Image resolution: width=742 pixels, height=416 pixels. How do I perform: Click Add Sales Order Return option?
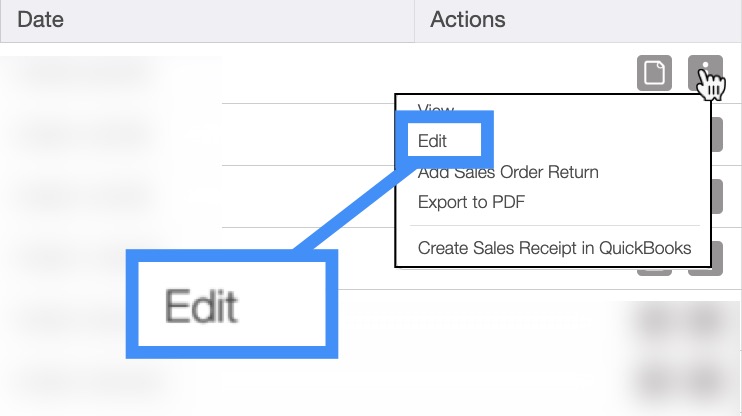click(508, 172)
